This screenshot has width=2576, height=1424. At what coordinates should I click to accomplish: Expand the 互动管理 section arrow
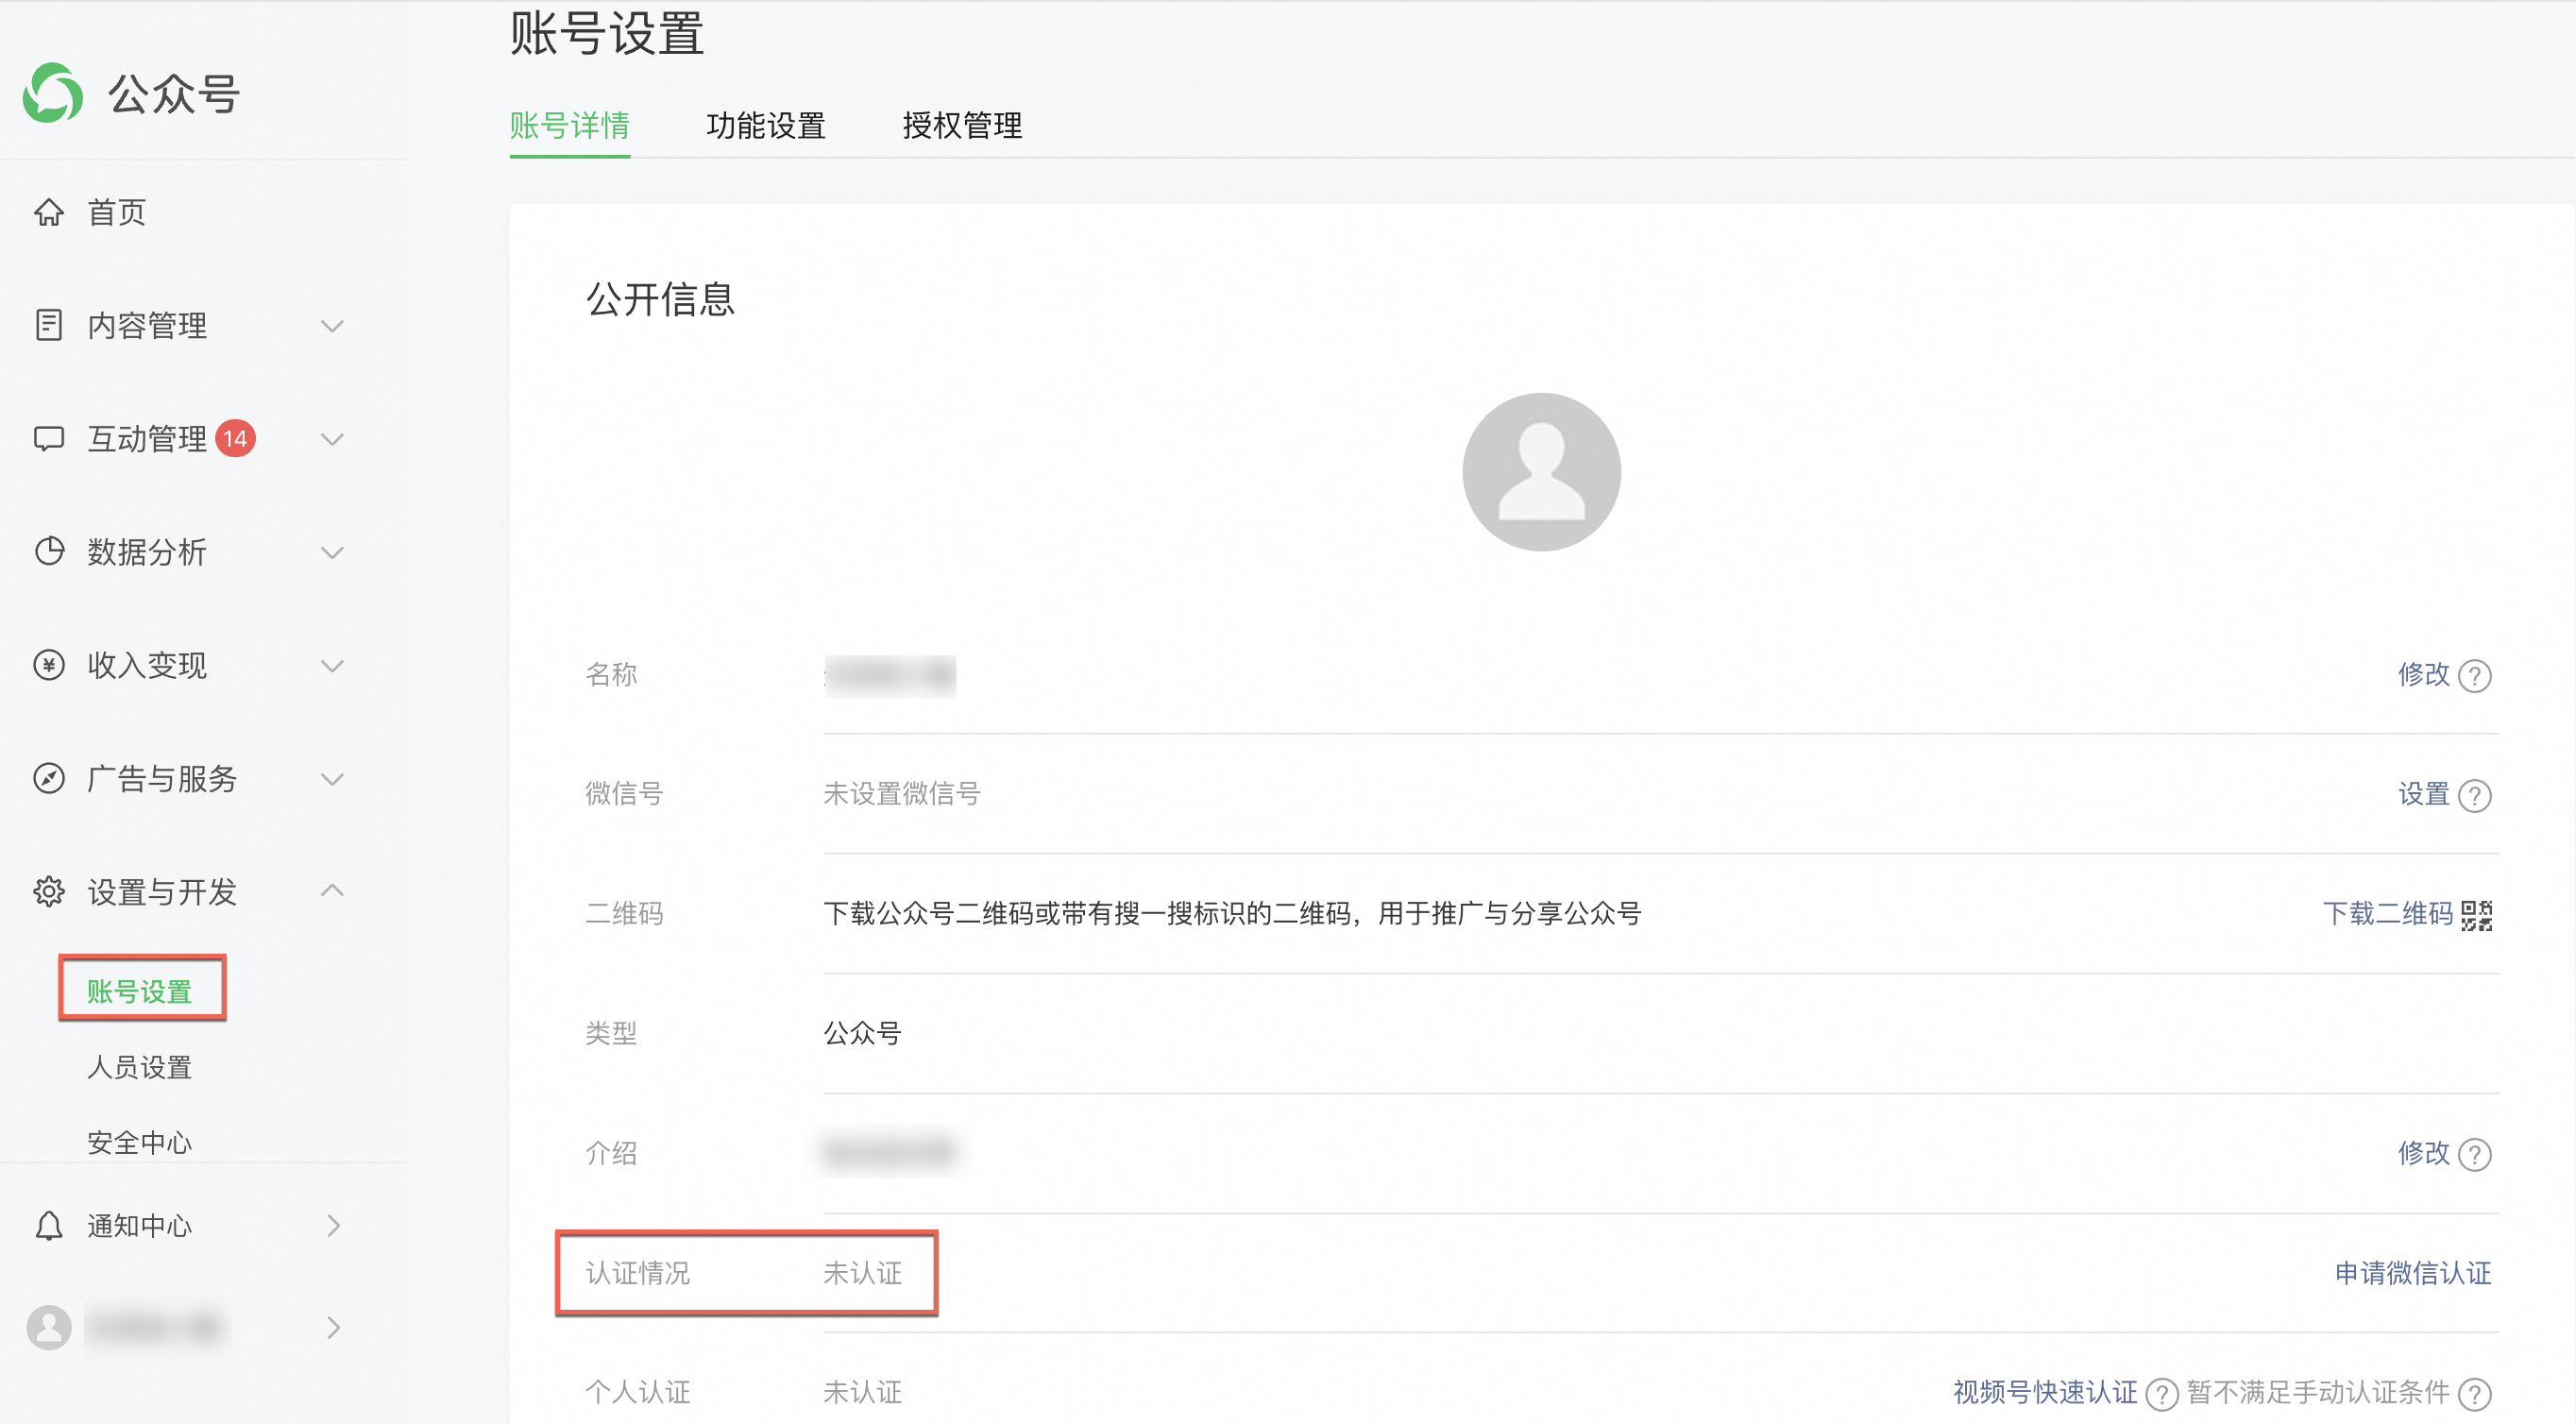(x=332, y=439)
